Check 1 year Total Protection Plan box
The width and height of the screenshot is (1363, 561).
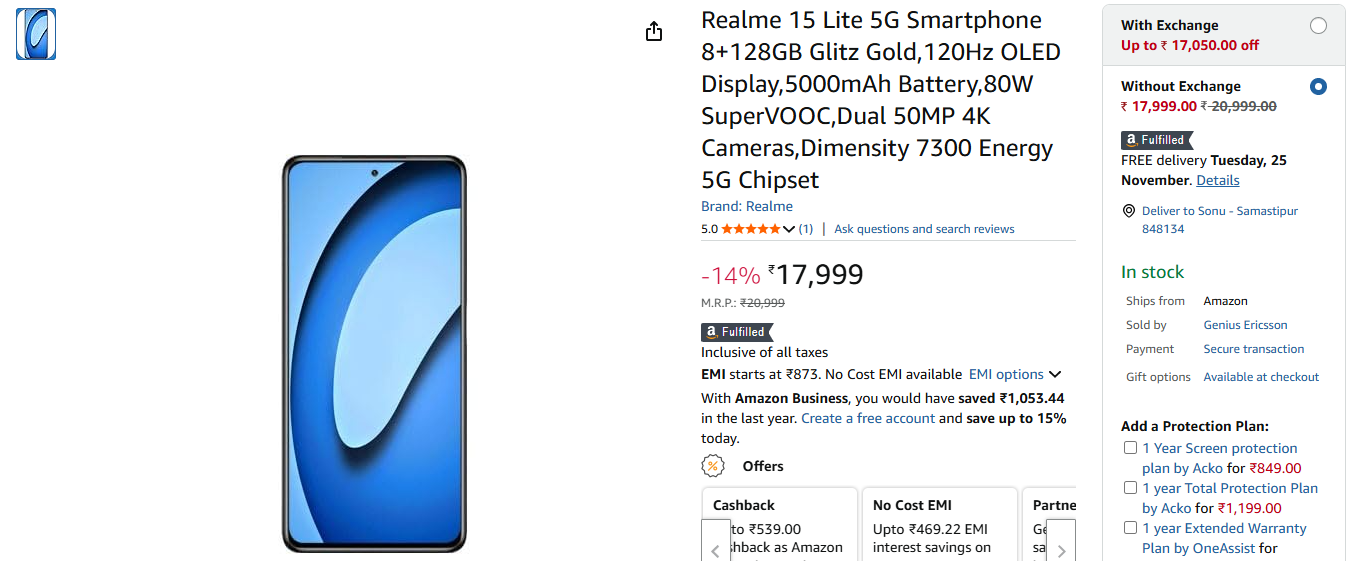(x=1130, y=488)
